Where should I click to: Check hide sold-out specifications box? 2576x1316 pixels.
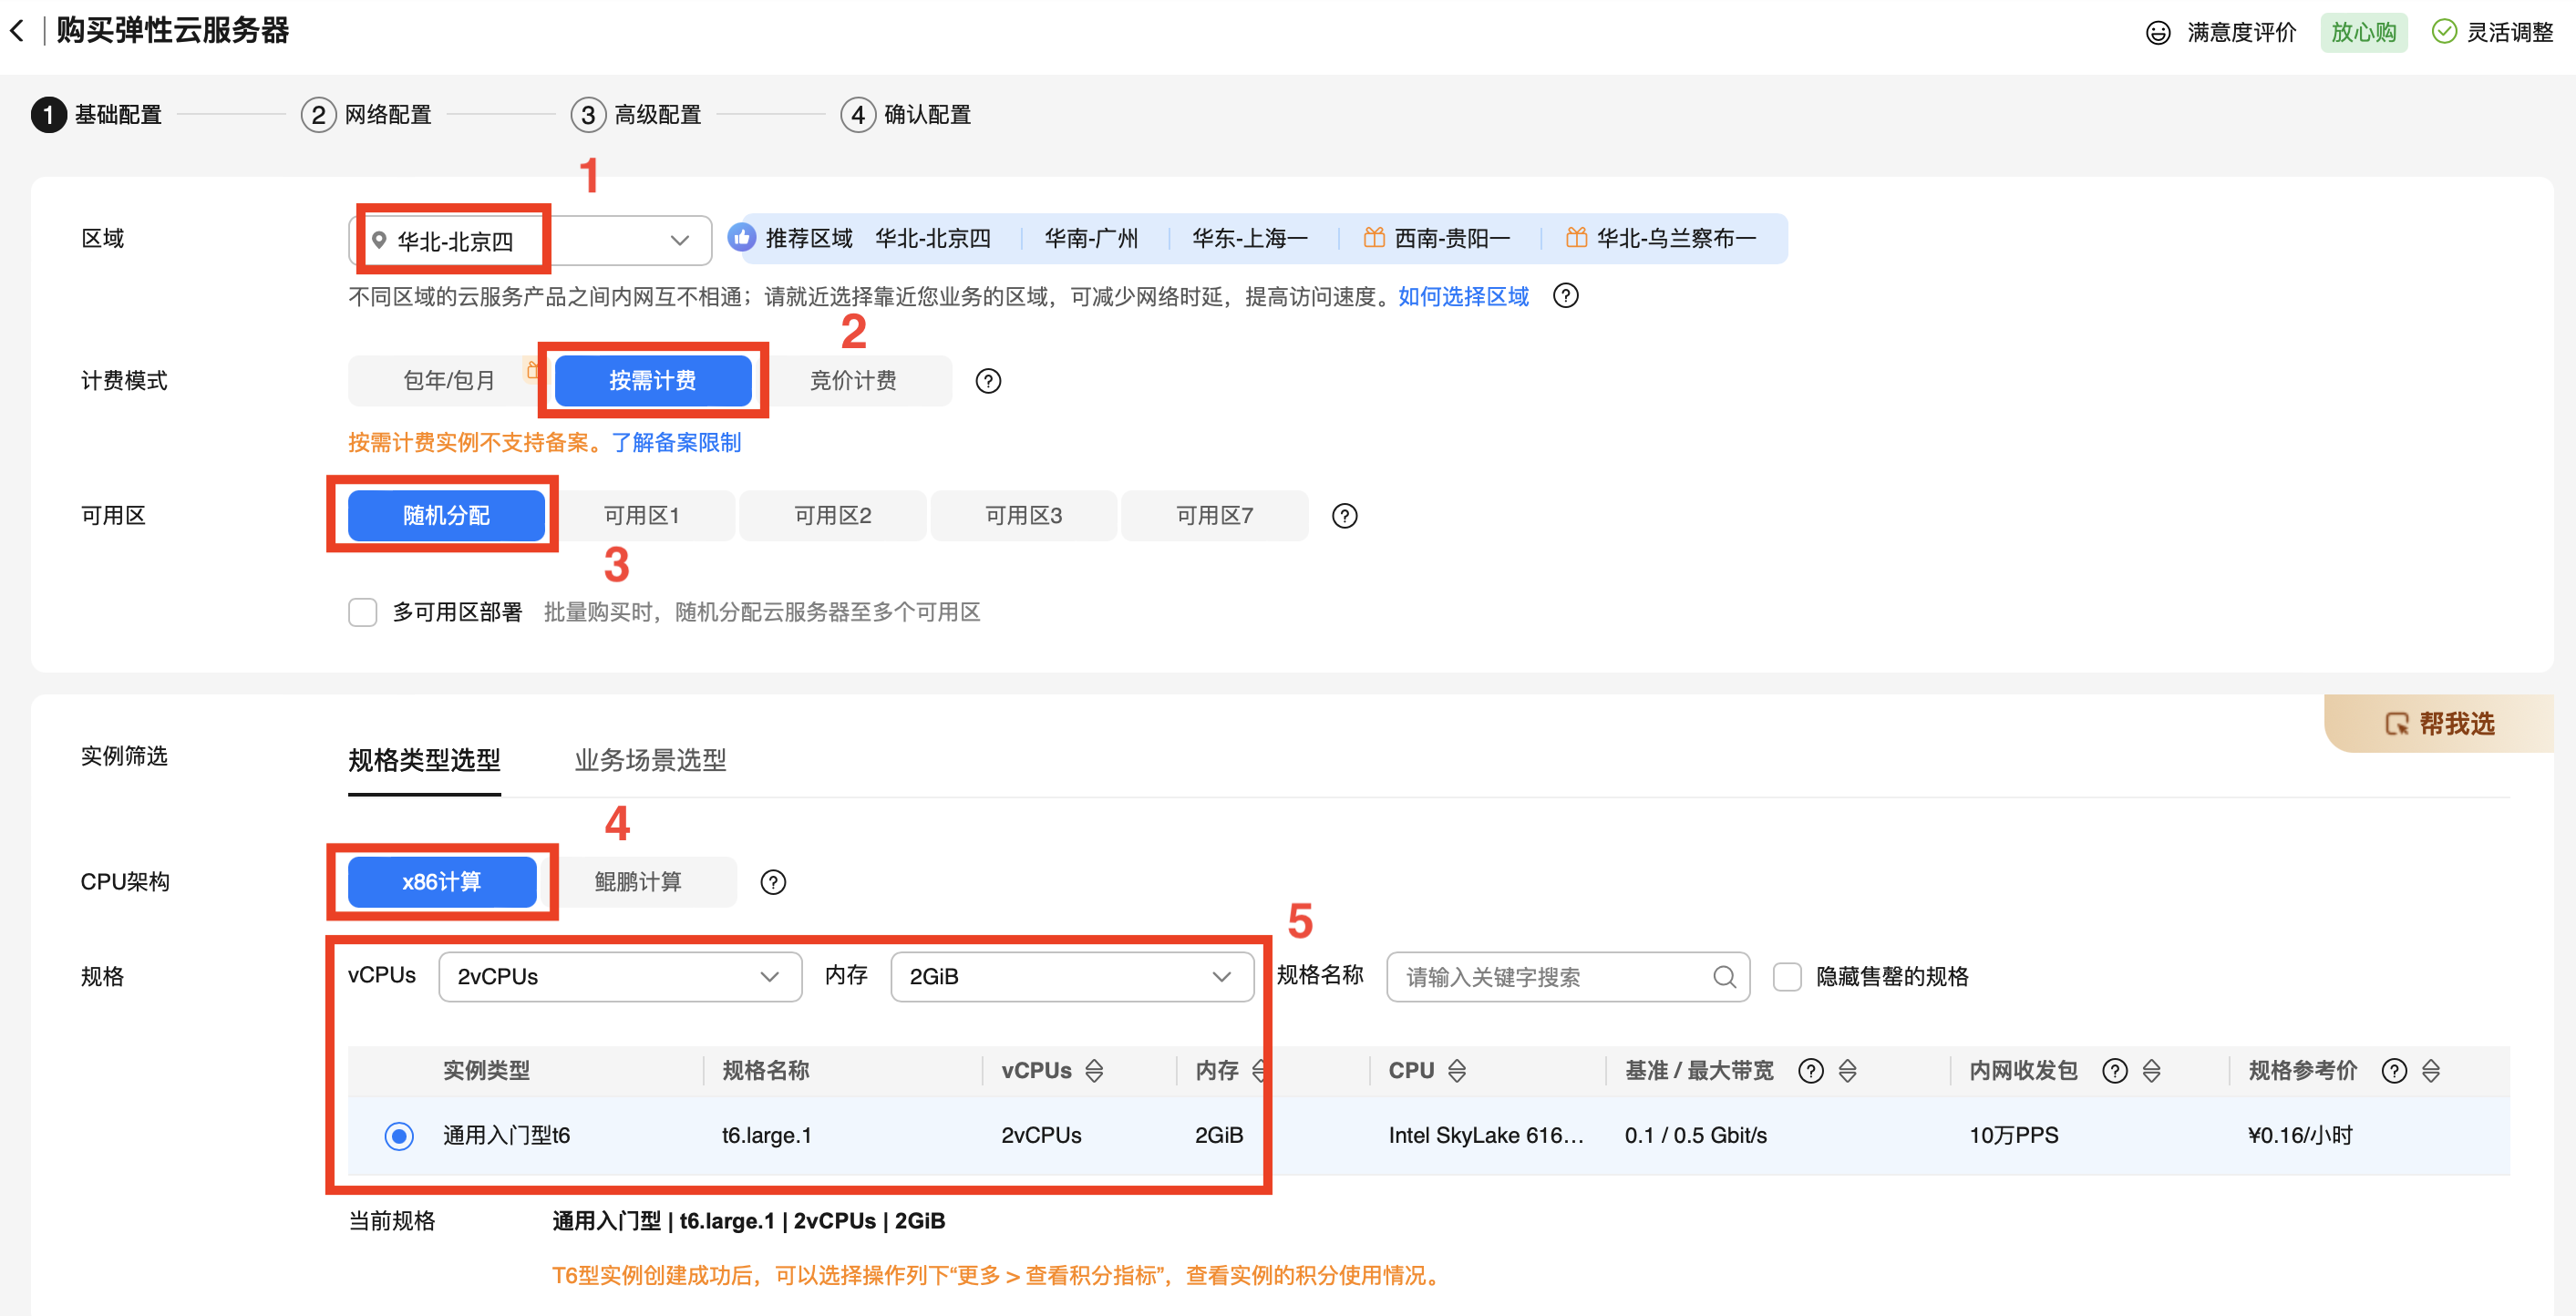coord(1786,977)
